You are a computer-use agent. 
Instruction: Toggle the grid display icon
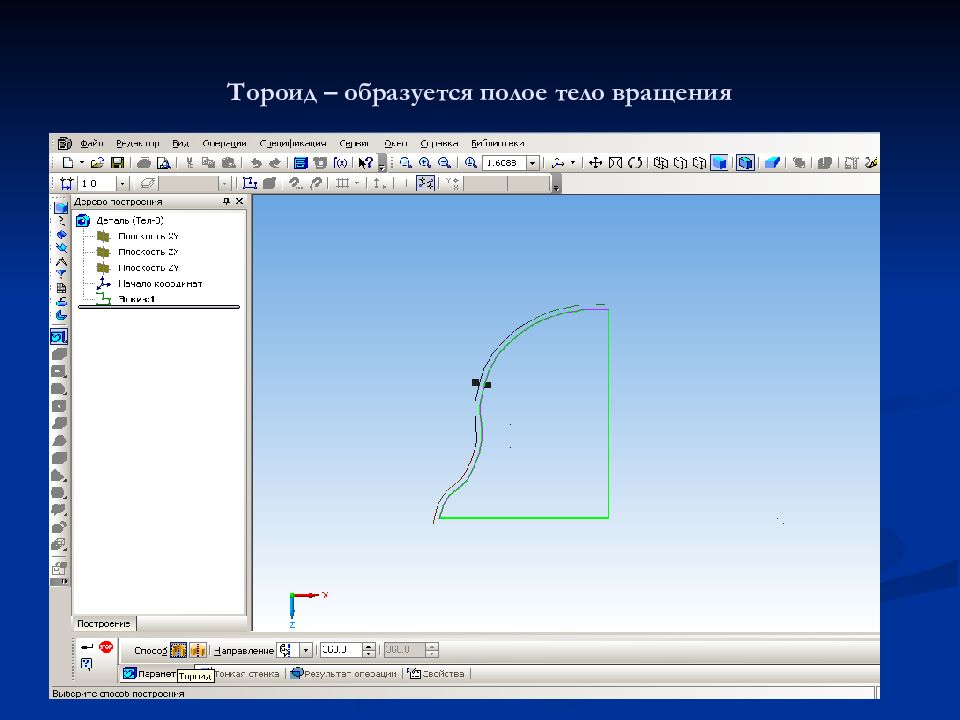coord(343,183)
